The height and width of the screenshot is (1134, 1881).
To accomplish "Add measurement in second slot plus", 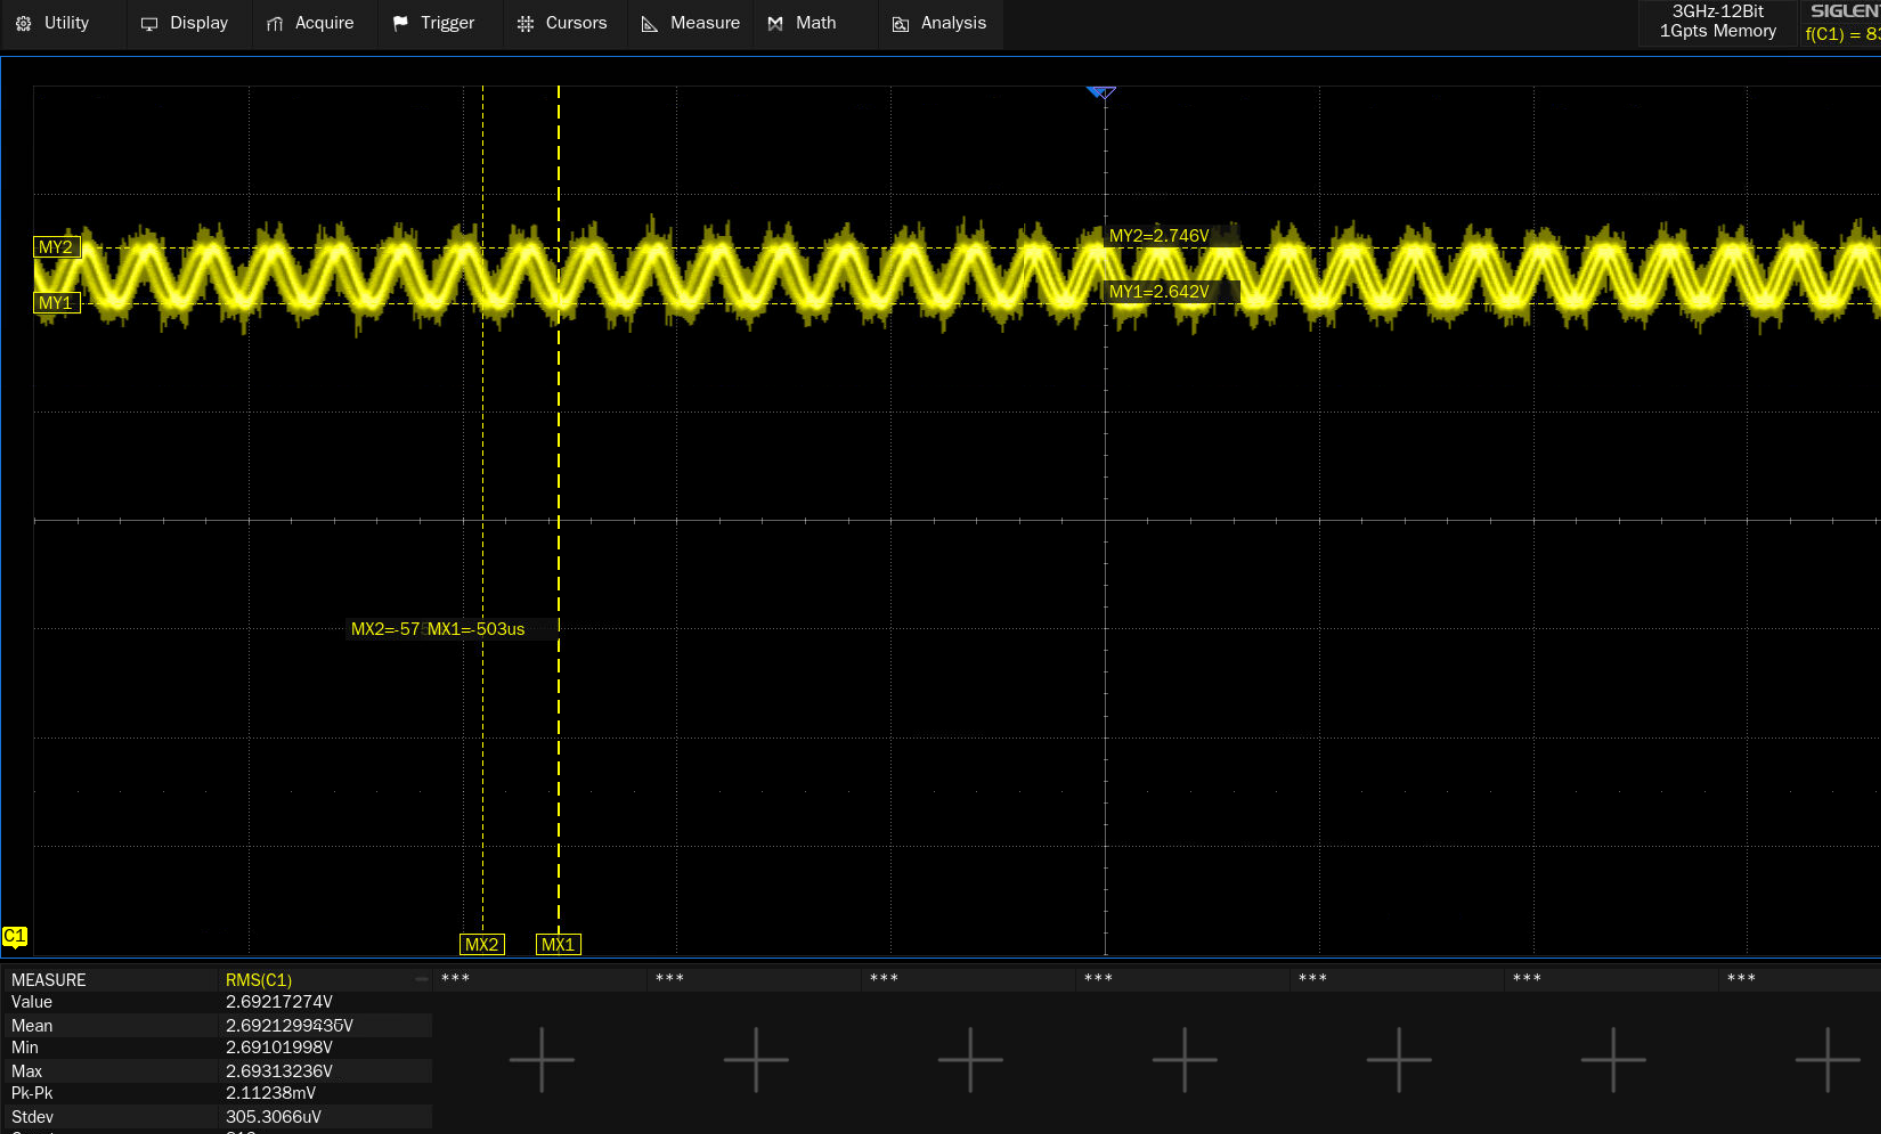I will coord(541,1059).
